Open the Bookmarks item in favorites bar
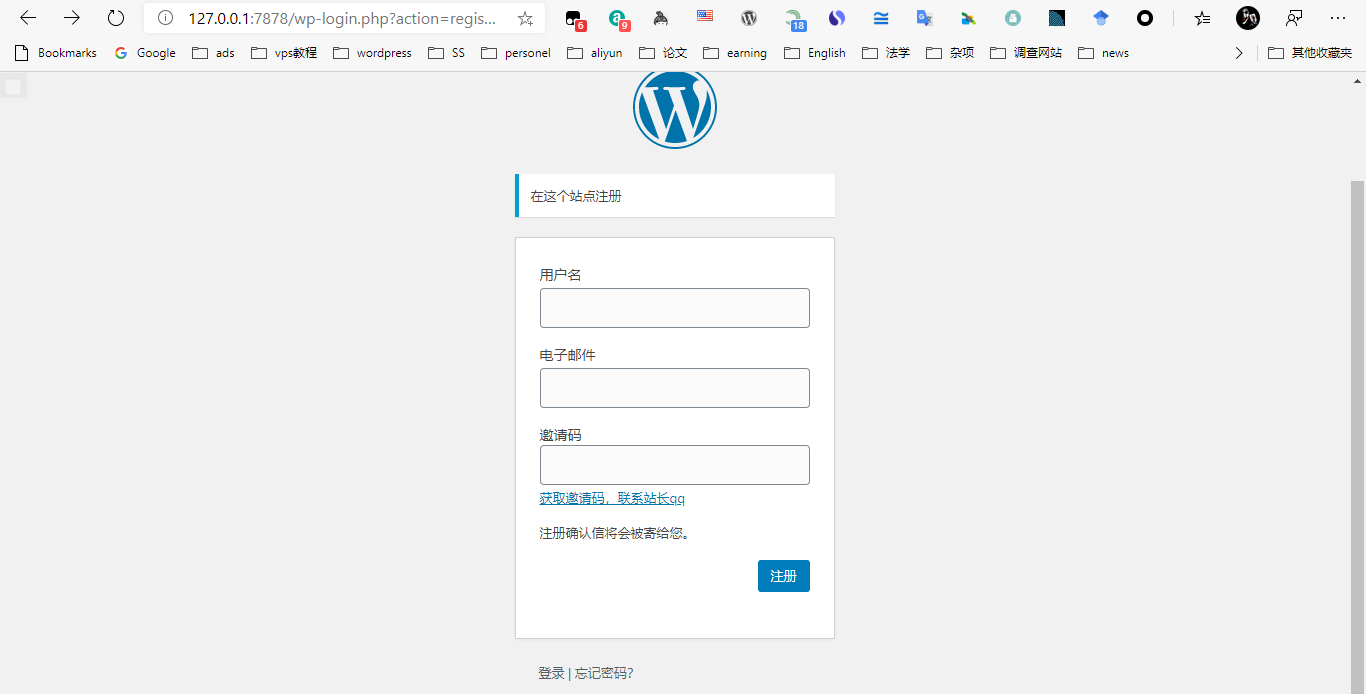Image resolution: width=1366 pixels, height=694 pixels. 56,53
